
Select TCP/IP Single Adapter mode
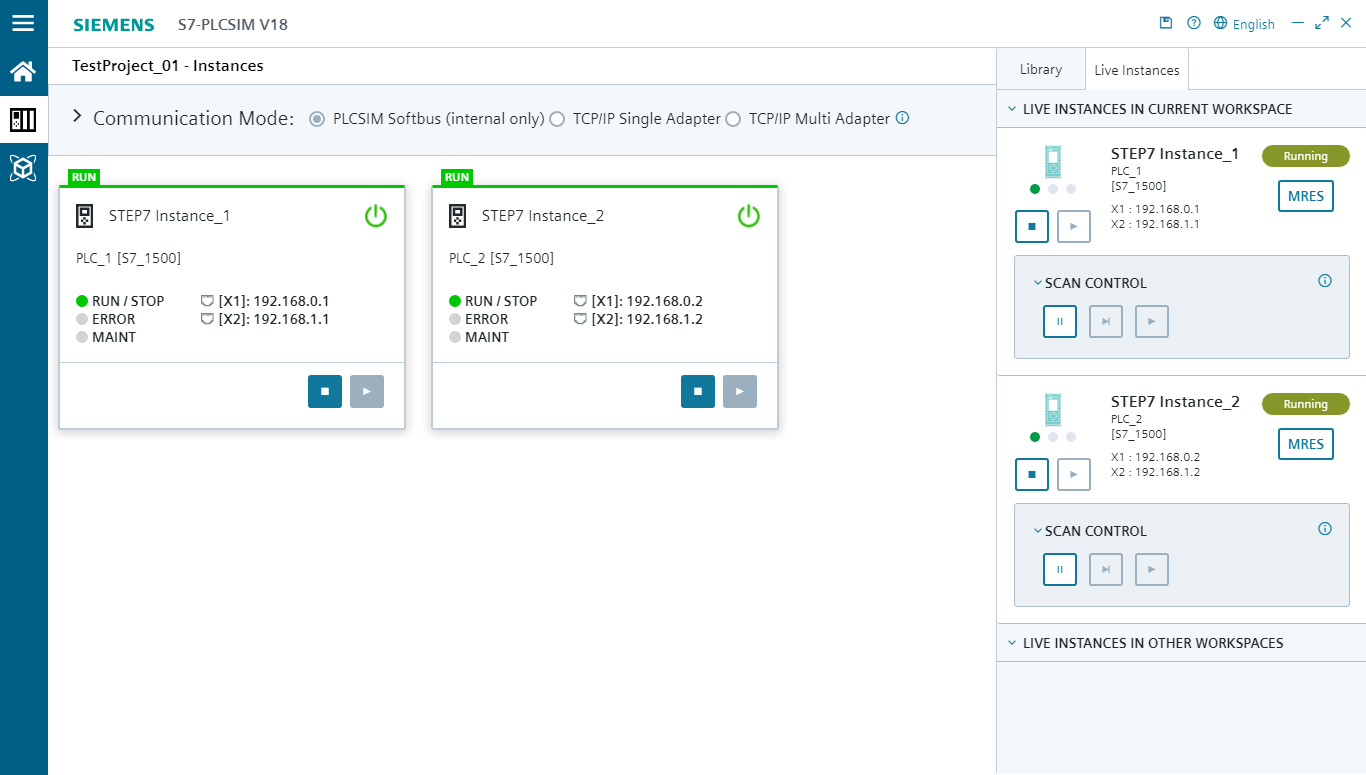557,119
